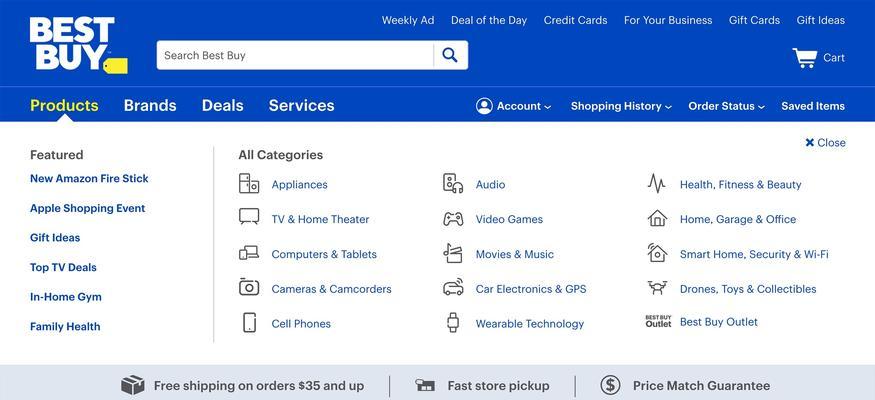Click the TV & Home Theater icon
Screen dimensions: 875x400
click(249, 216)
